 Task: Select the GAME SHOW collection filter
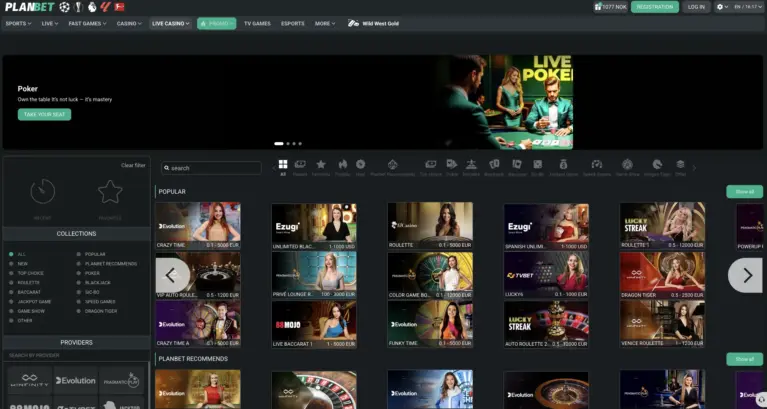pyautogui.click(x=26, y=311)
